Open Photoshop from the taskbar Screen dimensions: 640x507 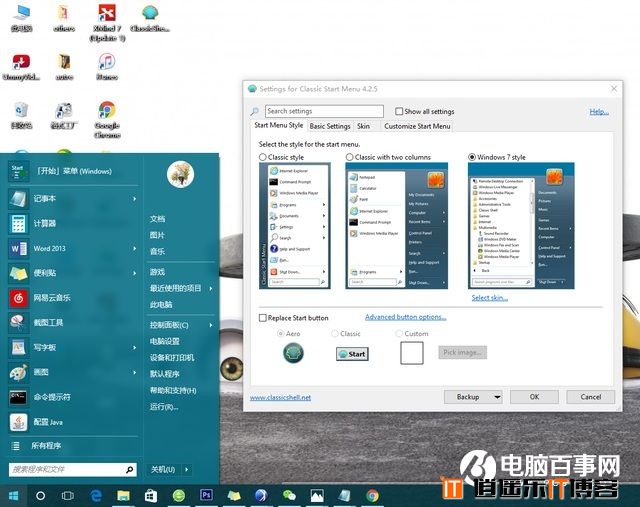(206, 495)
